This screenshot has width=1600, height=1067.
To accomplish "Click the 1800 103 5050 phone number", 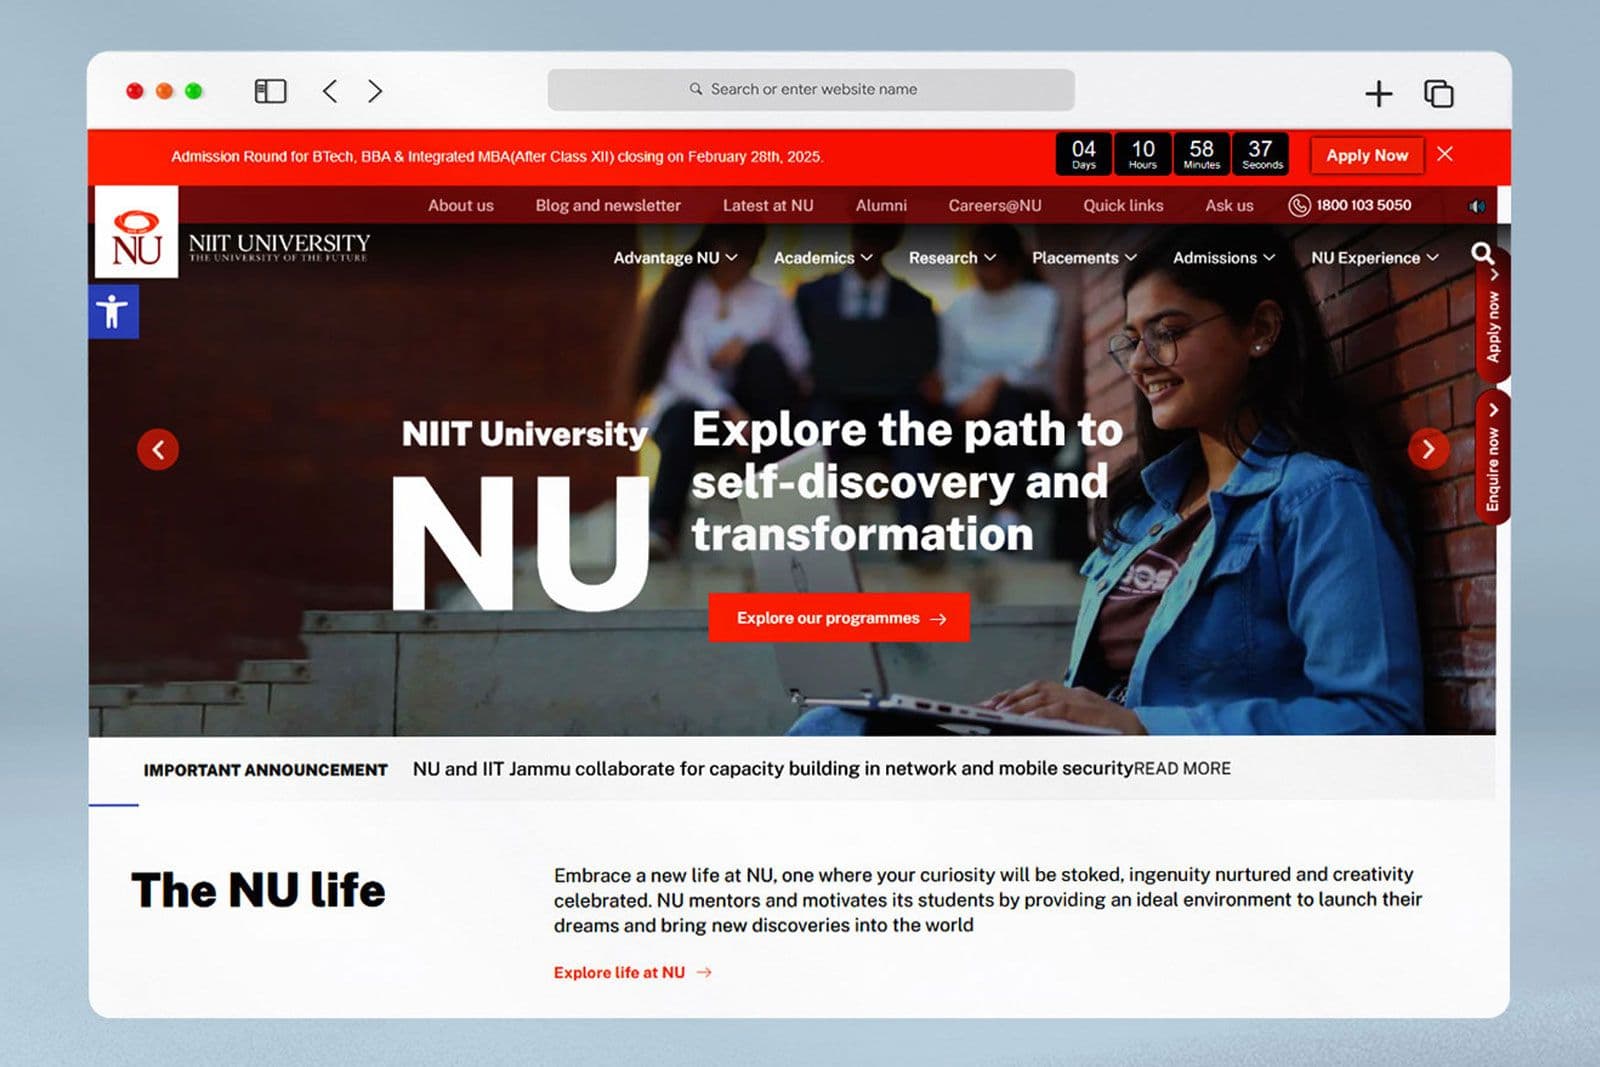I will (x=1363, y=205).
